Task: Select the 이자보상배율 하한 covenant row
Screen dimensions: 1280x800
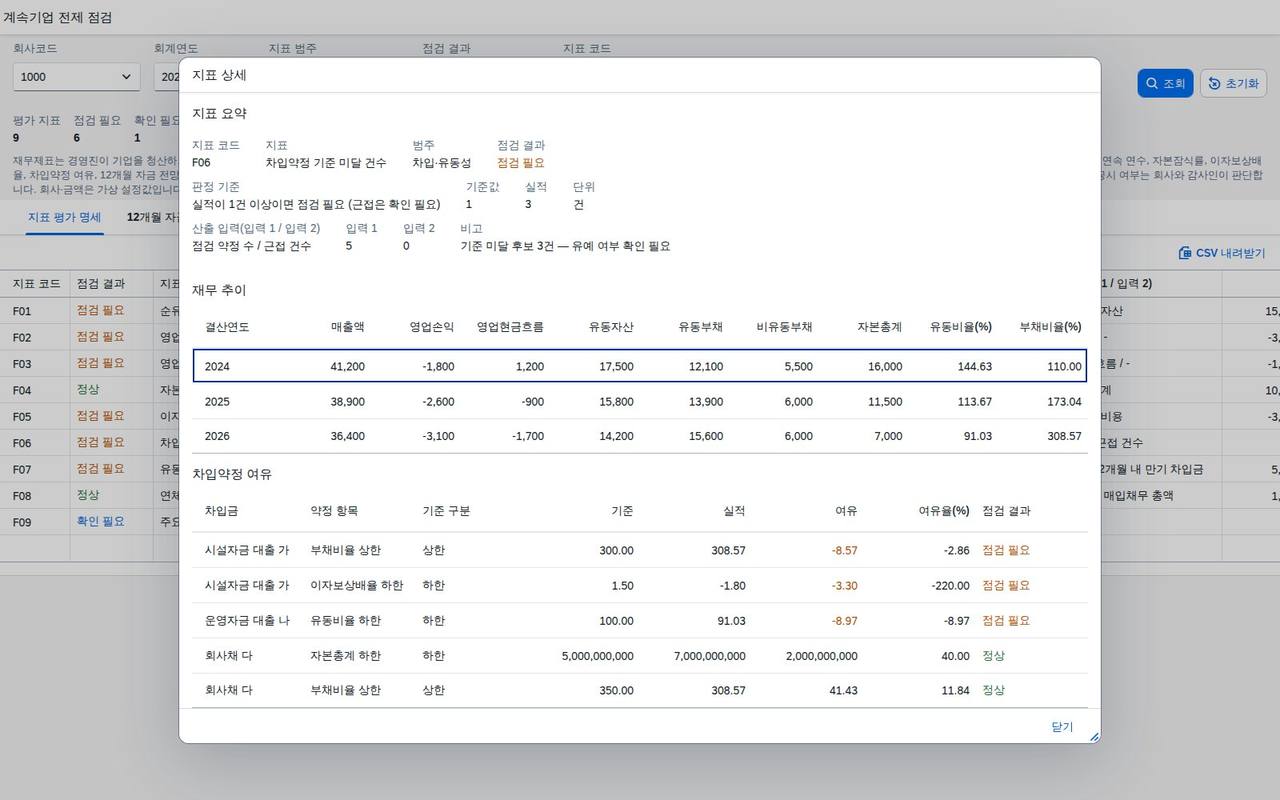Action: tap(640, 585)
